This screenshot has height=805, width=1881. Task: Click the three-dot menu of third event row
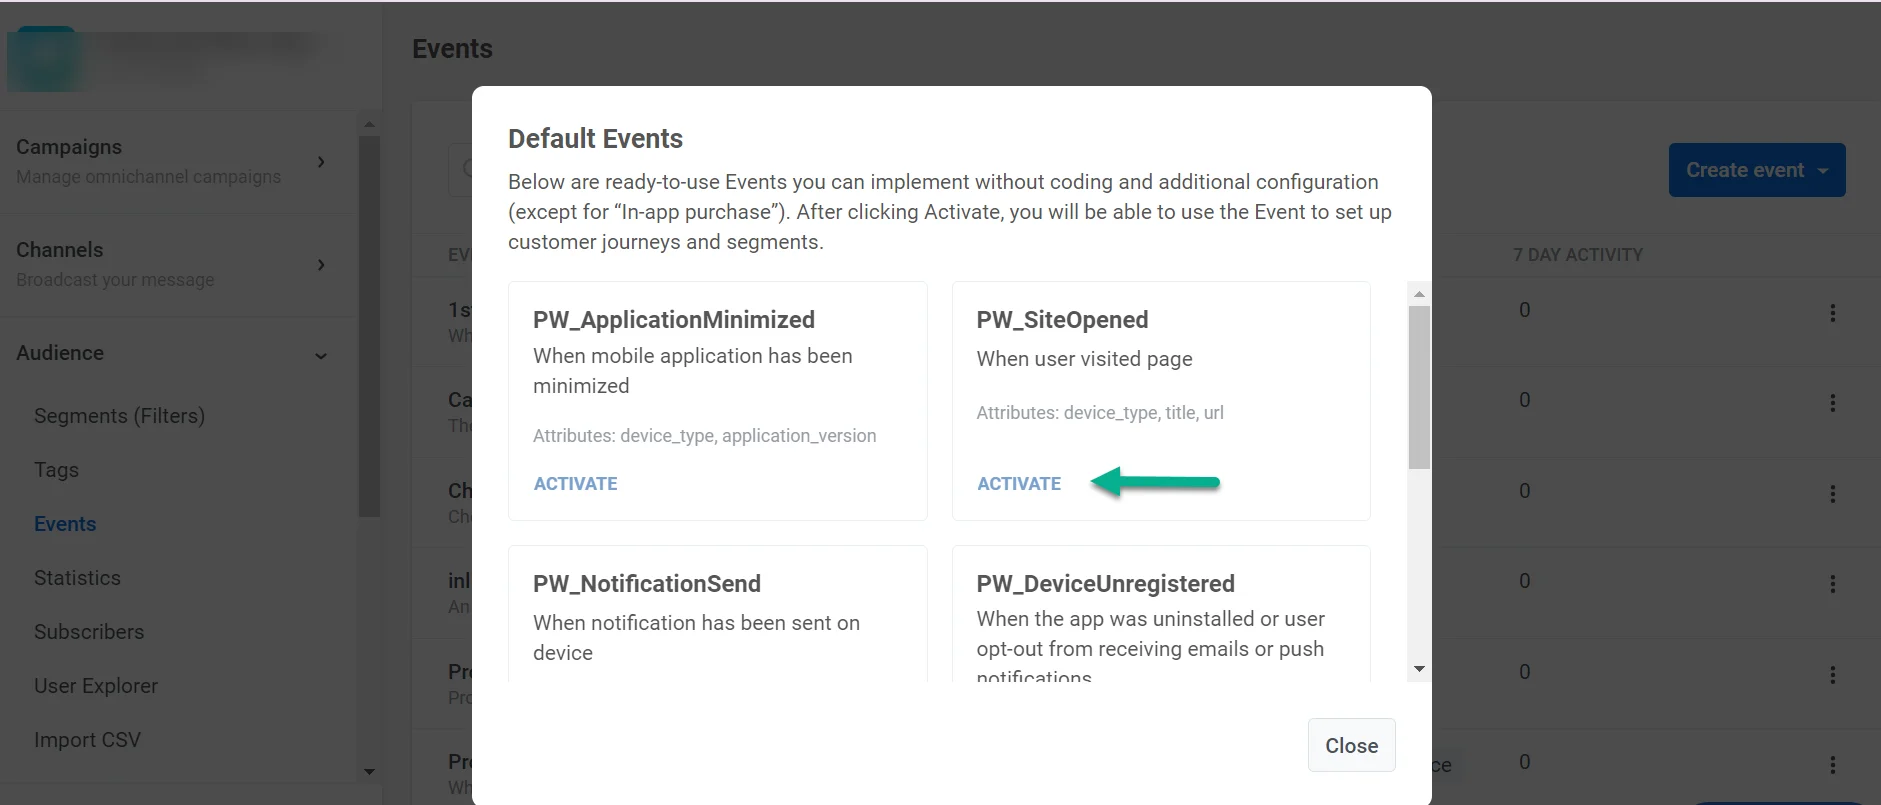[1832, 494]
